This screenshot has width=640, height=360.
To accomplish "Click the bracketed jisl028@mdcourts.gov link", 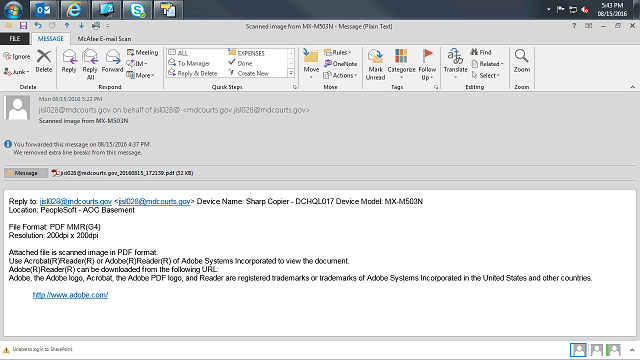I will pyautogui.click(x=154, y=201).
